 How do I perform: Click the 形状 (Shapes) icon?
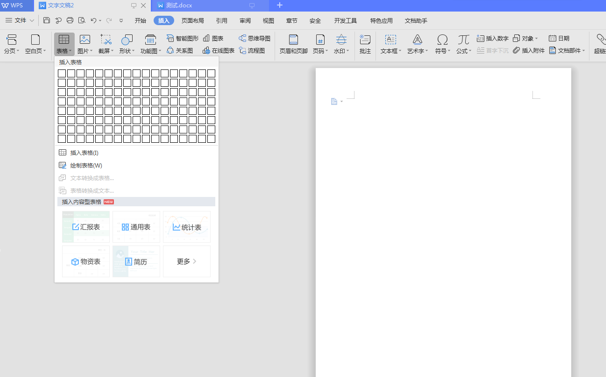click(127, 39)
